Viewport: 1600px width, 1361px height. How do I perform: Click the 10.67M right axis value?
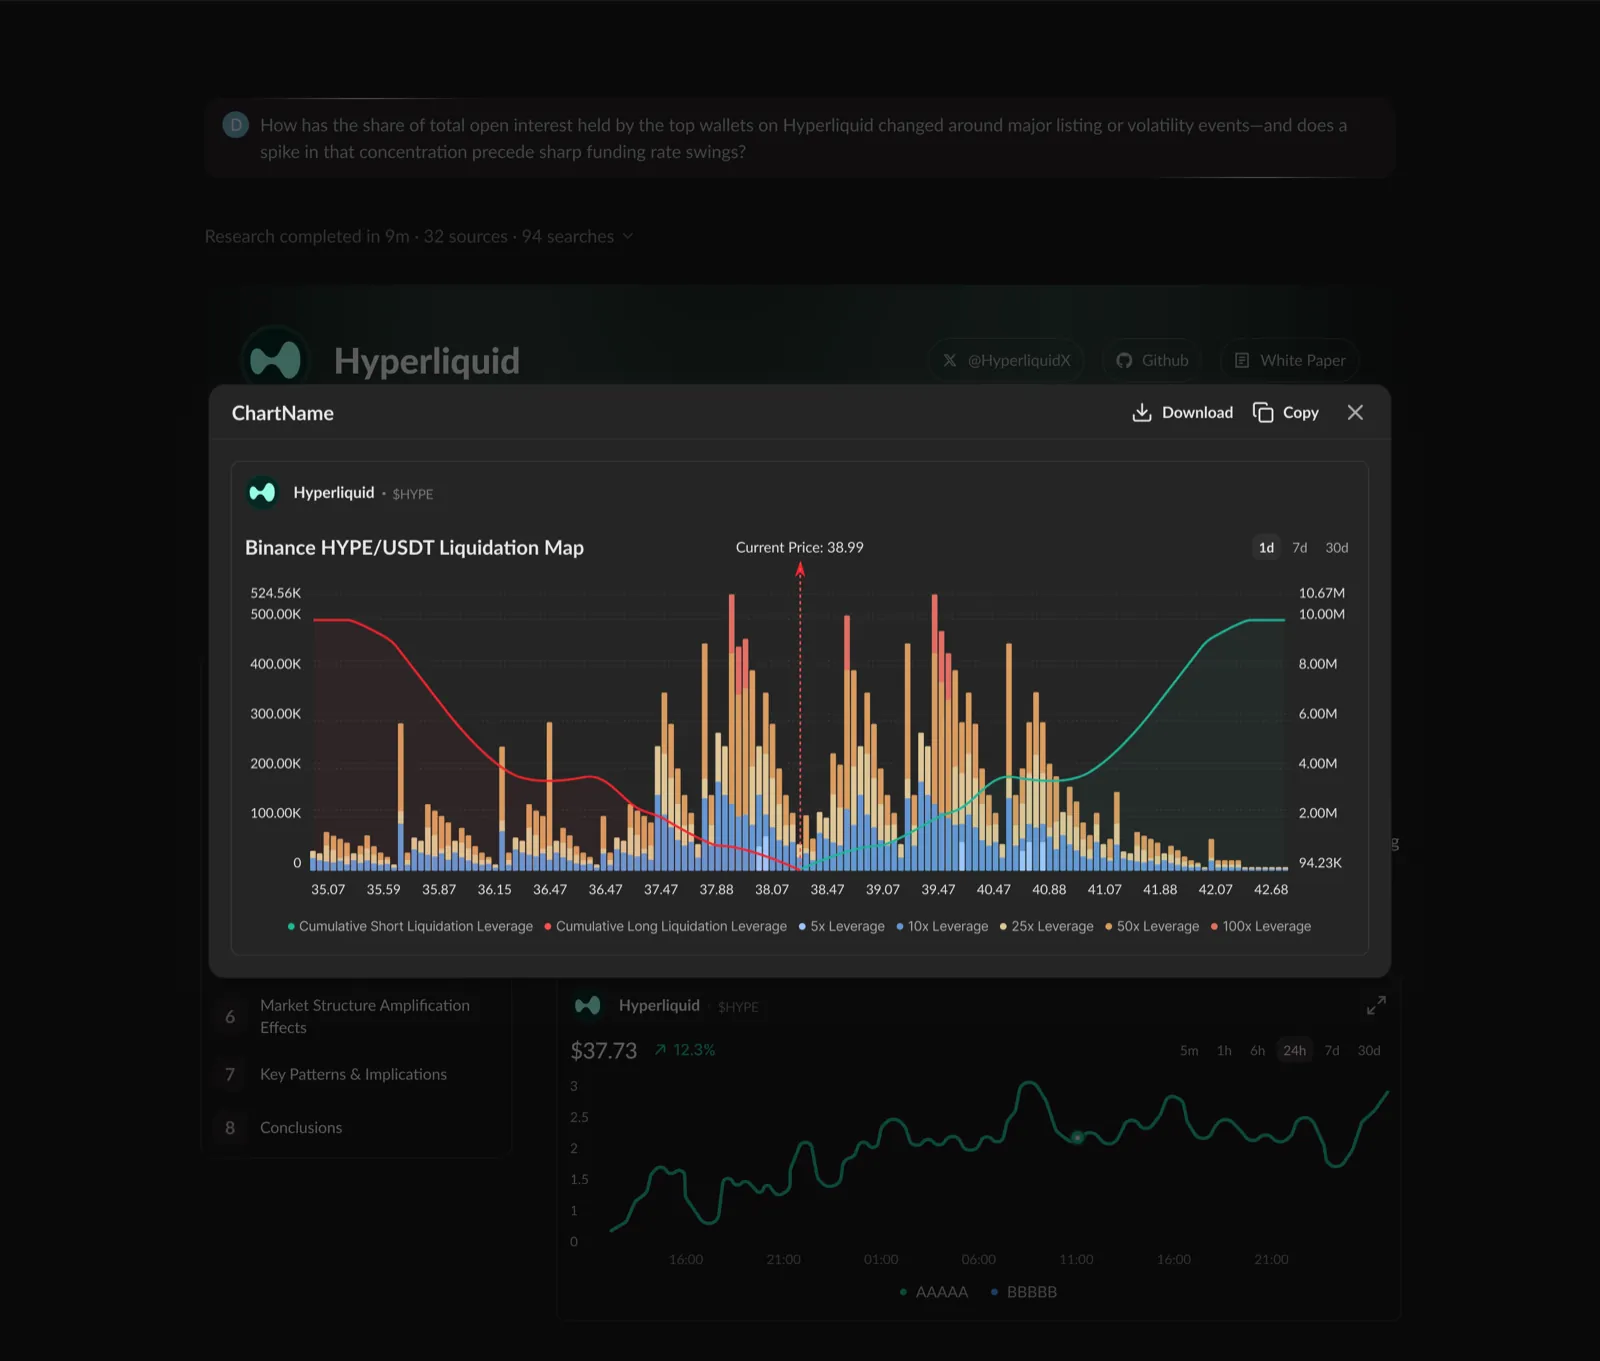(x=1321, y=594)
